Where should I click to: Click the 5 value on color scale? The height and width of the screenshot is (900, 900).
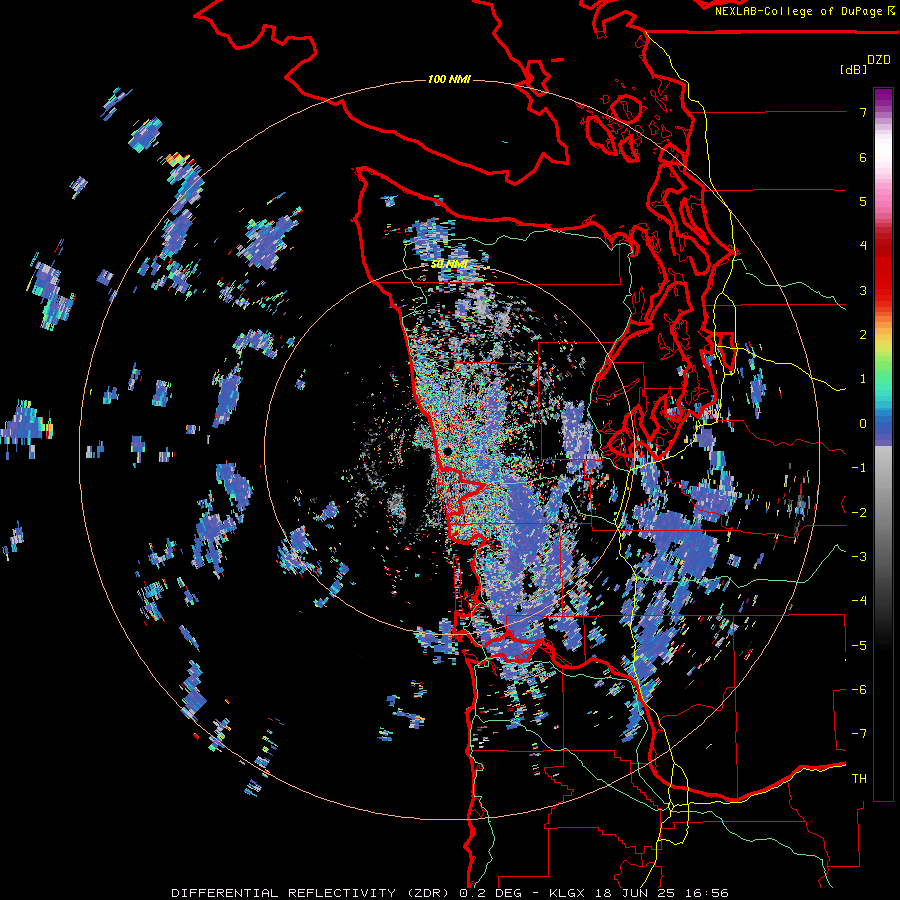[x=863, y=201]
